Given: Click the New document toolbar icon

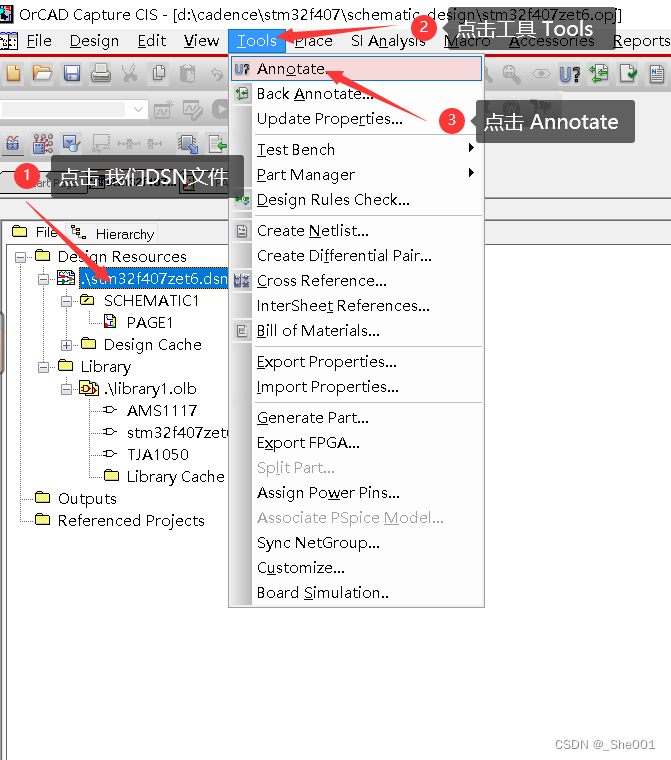Looking at the screenshot, I should coord(14,74).
